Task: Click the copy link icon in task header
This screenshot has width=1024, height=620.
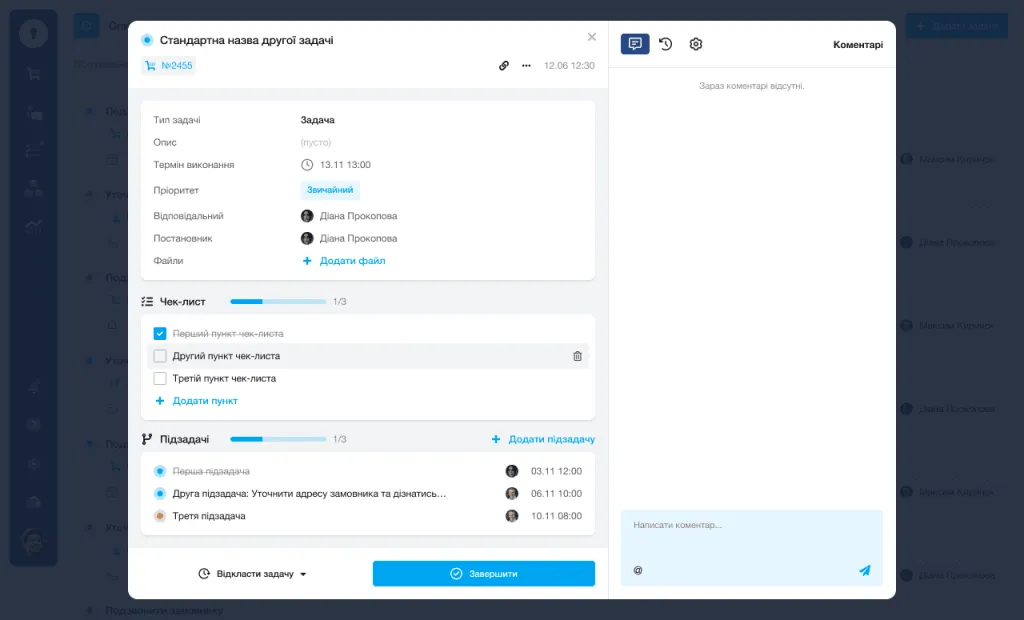Action: click(x=504, y=66)
